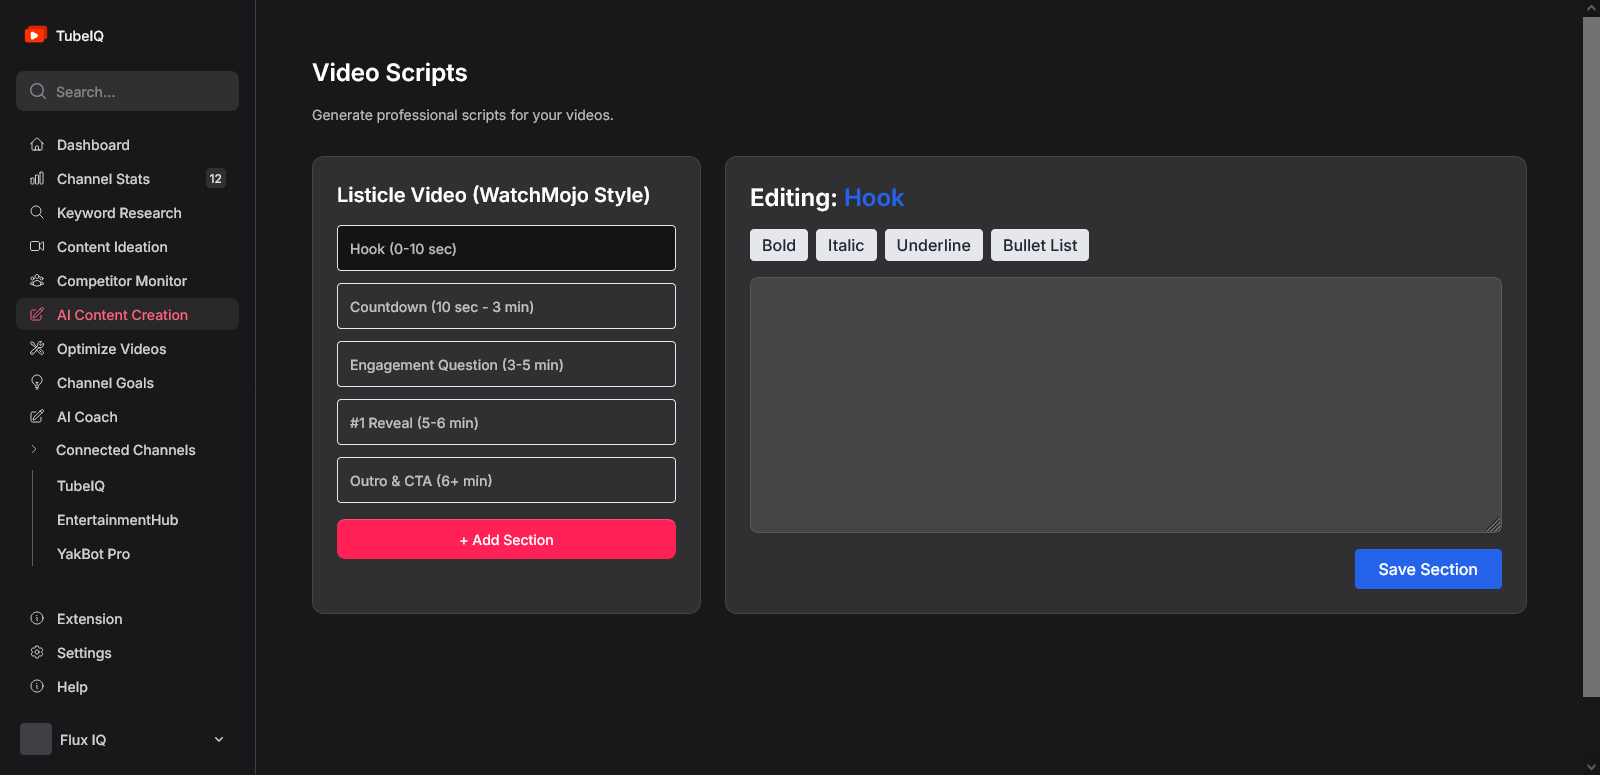Insert a Bullet List
Screen dimensions: 1600x775
[x=1040, y=245]
